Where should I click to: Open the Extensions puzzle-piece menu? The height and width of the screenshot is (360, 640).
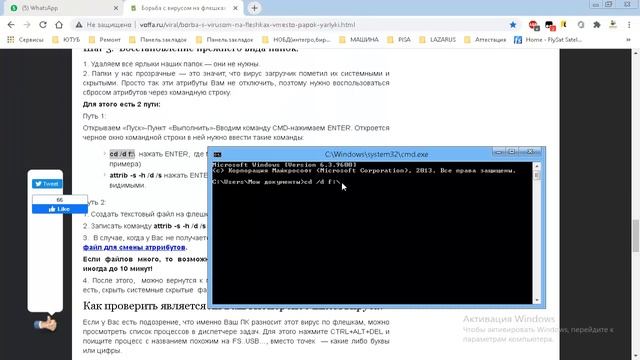coord(597,25)
